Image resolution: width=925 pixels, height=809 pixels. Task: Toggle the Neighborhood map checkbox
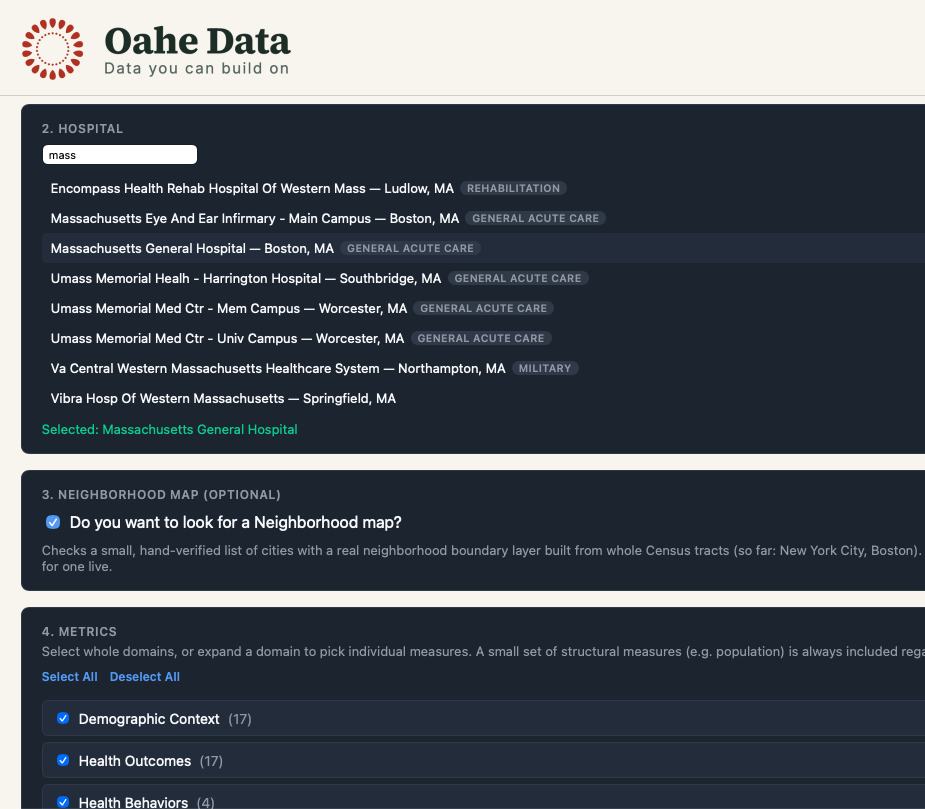tap(53, 522)
